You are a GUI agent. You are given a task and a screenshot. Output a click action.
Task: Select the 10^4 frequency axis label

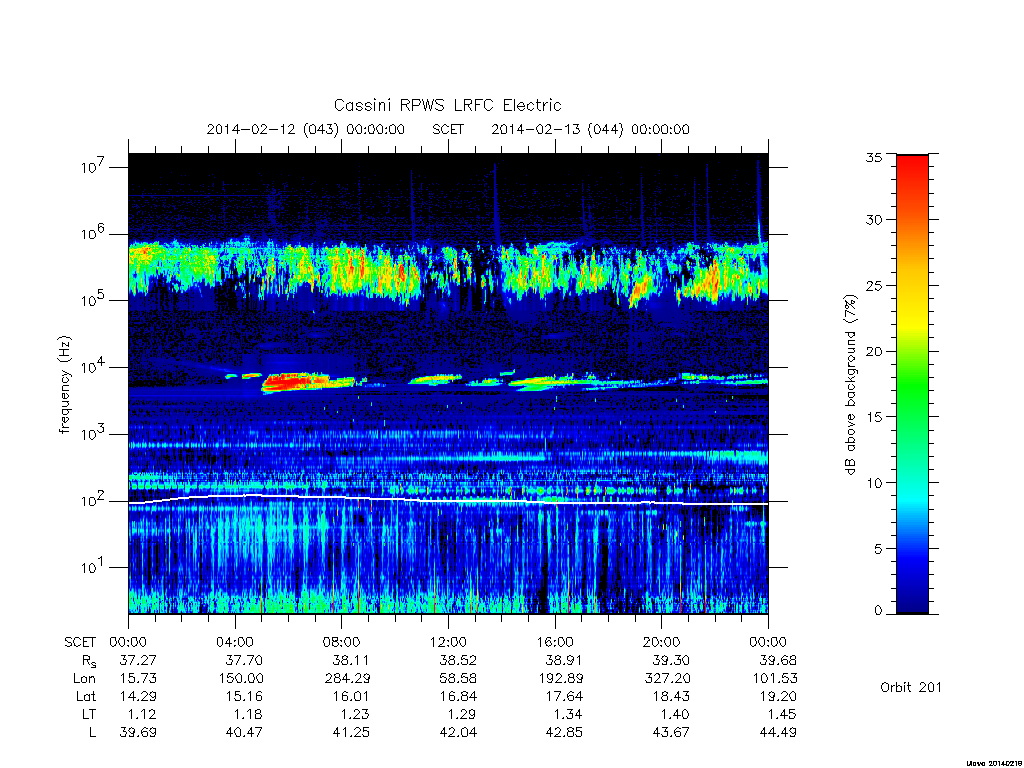point(93,366)
